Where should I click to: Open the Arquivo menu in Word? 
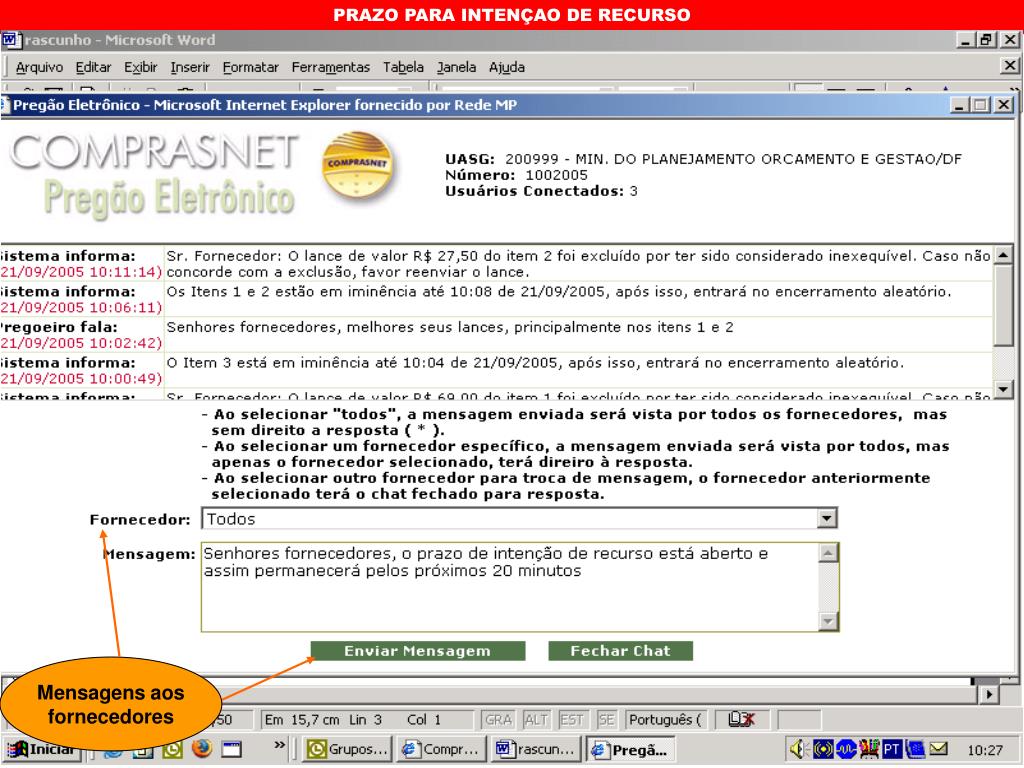[39, 67]
